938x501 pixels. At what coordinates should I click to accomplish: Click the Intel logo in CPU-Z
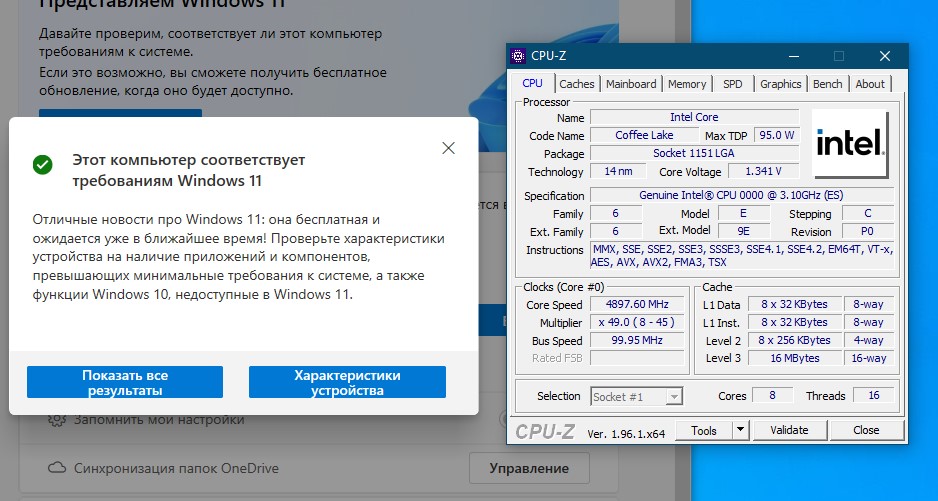tap(850, 144)
